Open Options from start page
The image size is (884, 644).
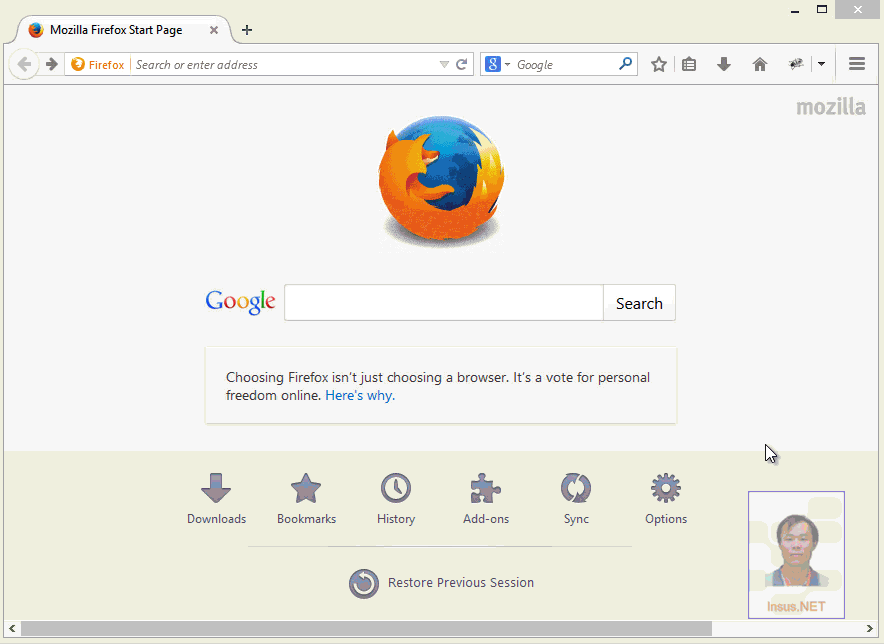[666, 499]
